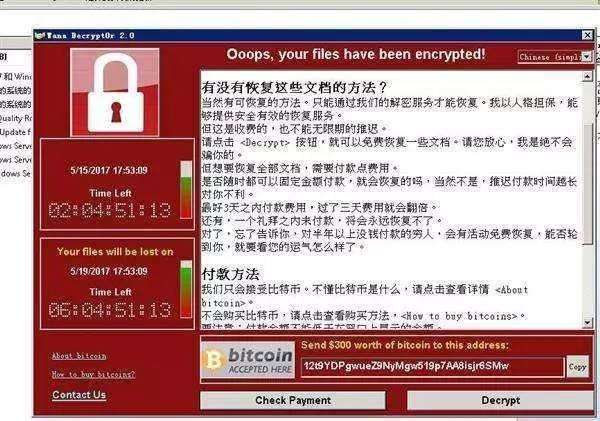
Task: Click the ransom note scrollbar thumb
Action: [587, 183]
